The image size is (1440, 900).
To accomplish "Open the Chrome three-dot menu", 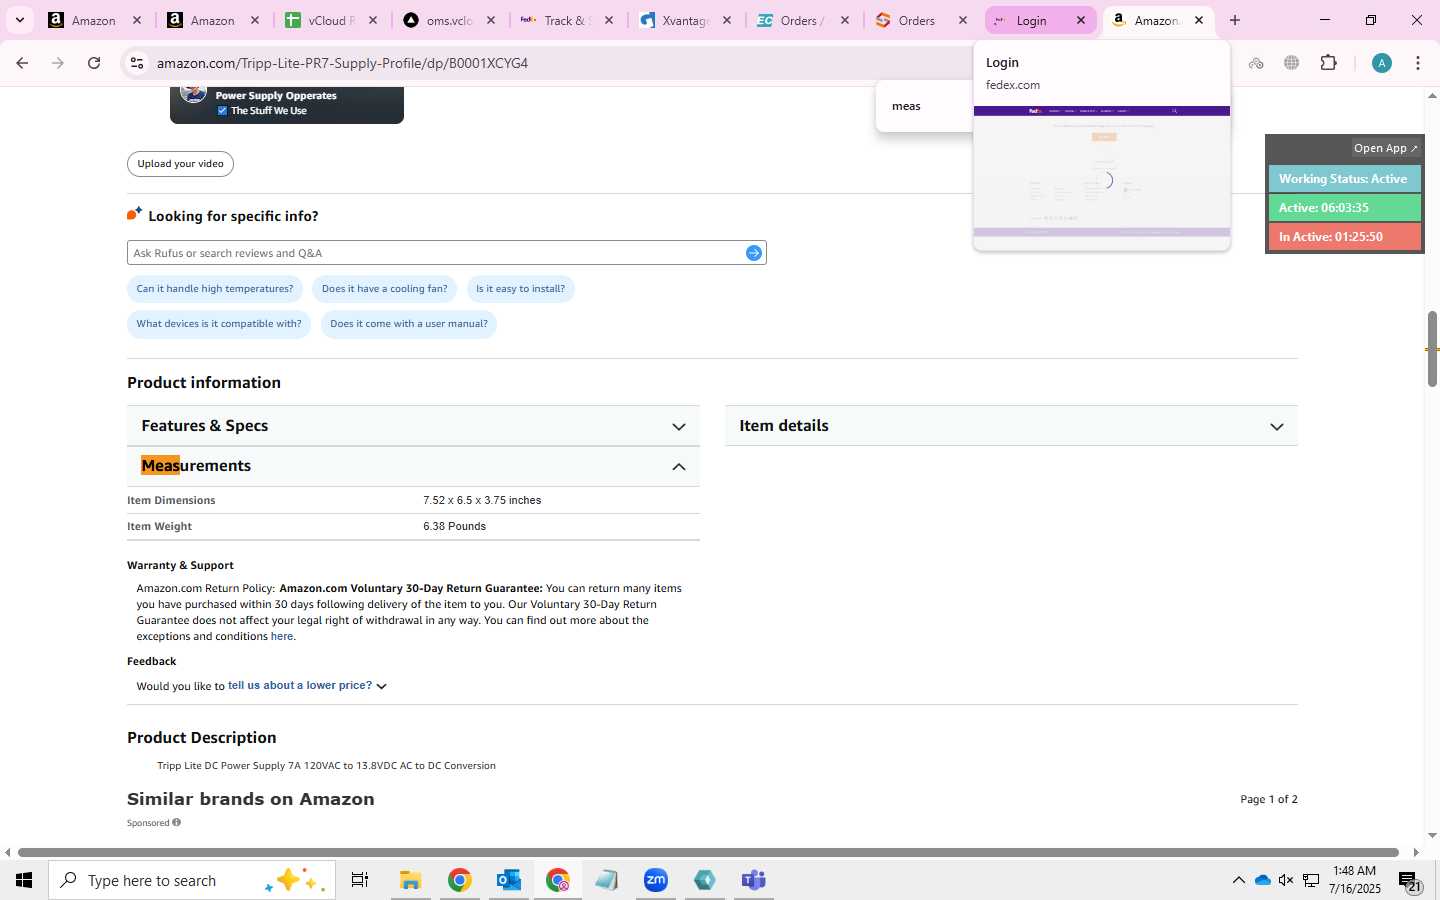I will [1418, 63].
